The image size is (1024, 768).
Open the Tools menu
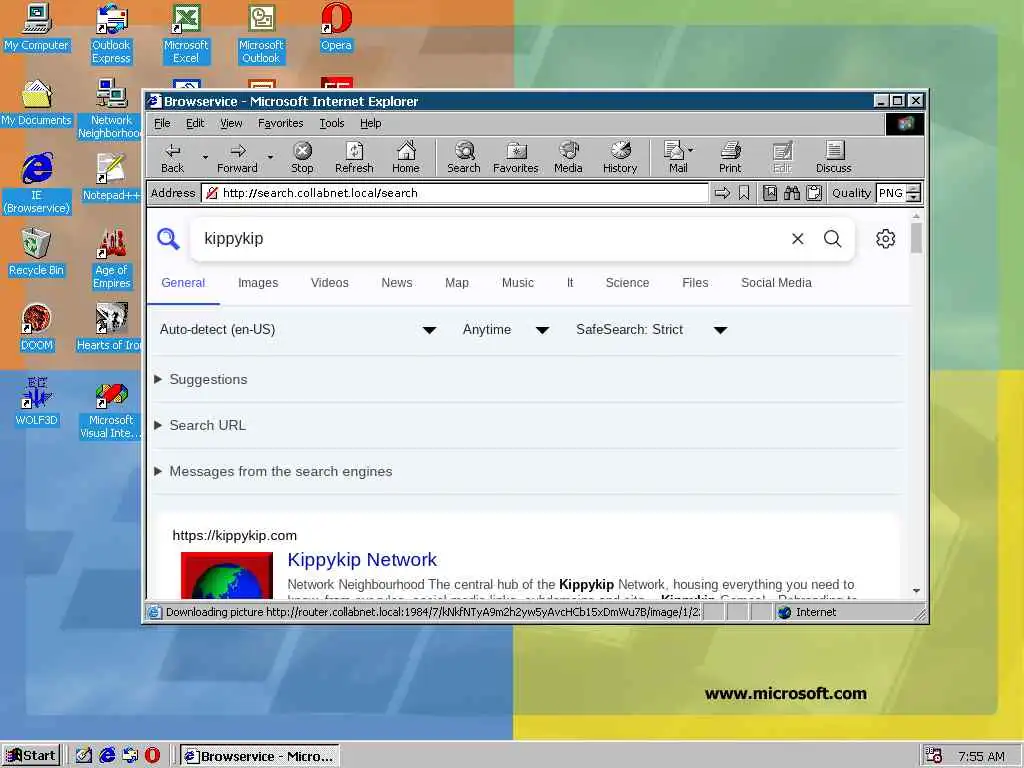click(332, 123)
